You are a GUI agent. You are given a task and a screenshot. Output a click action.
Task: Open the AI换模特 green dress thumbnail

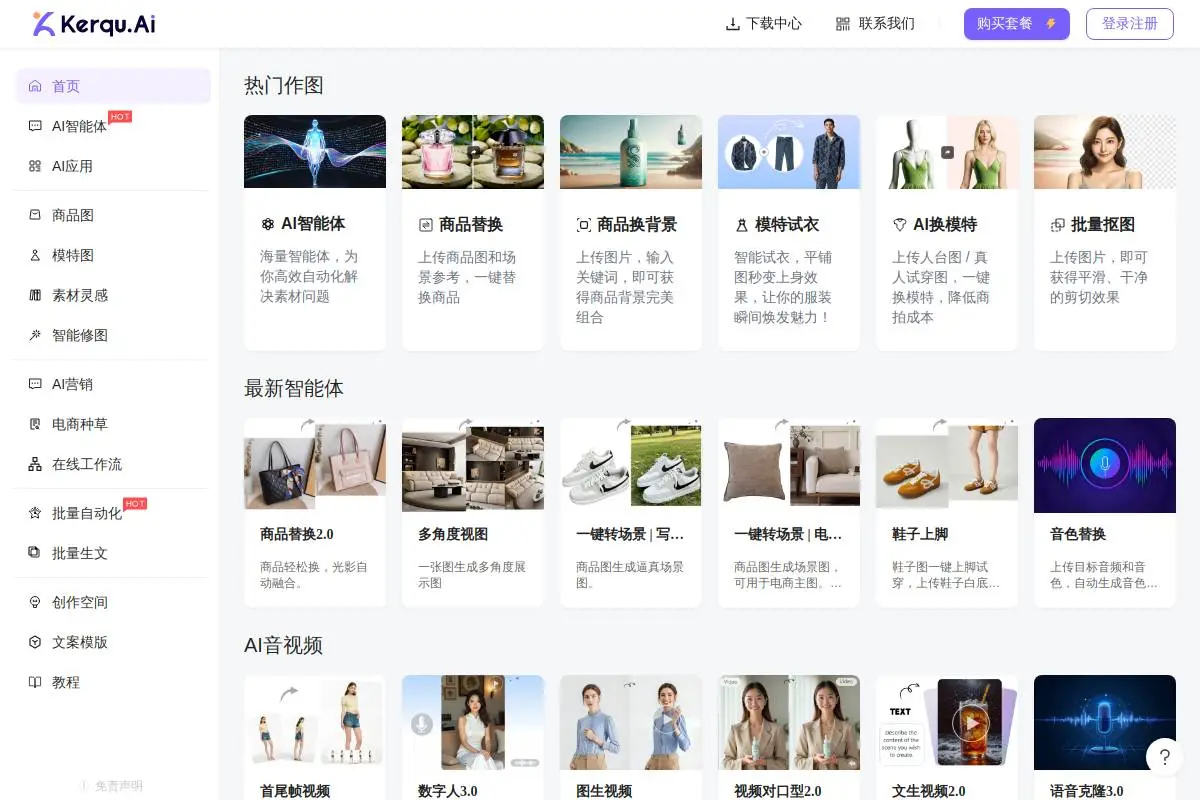[947, 152]
